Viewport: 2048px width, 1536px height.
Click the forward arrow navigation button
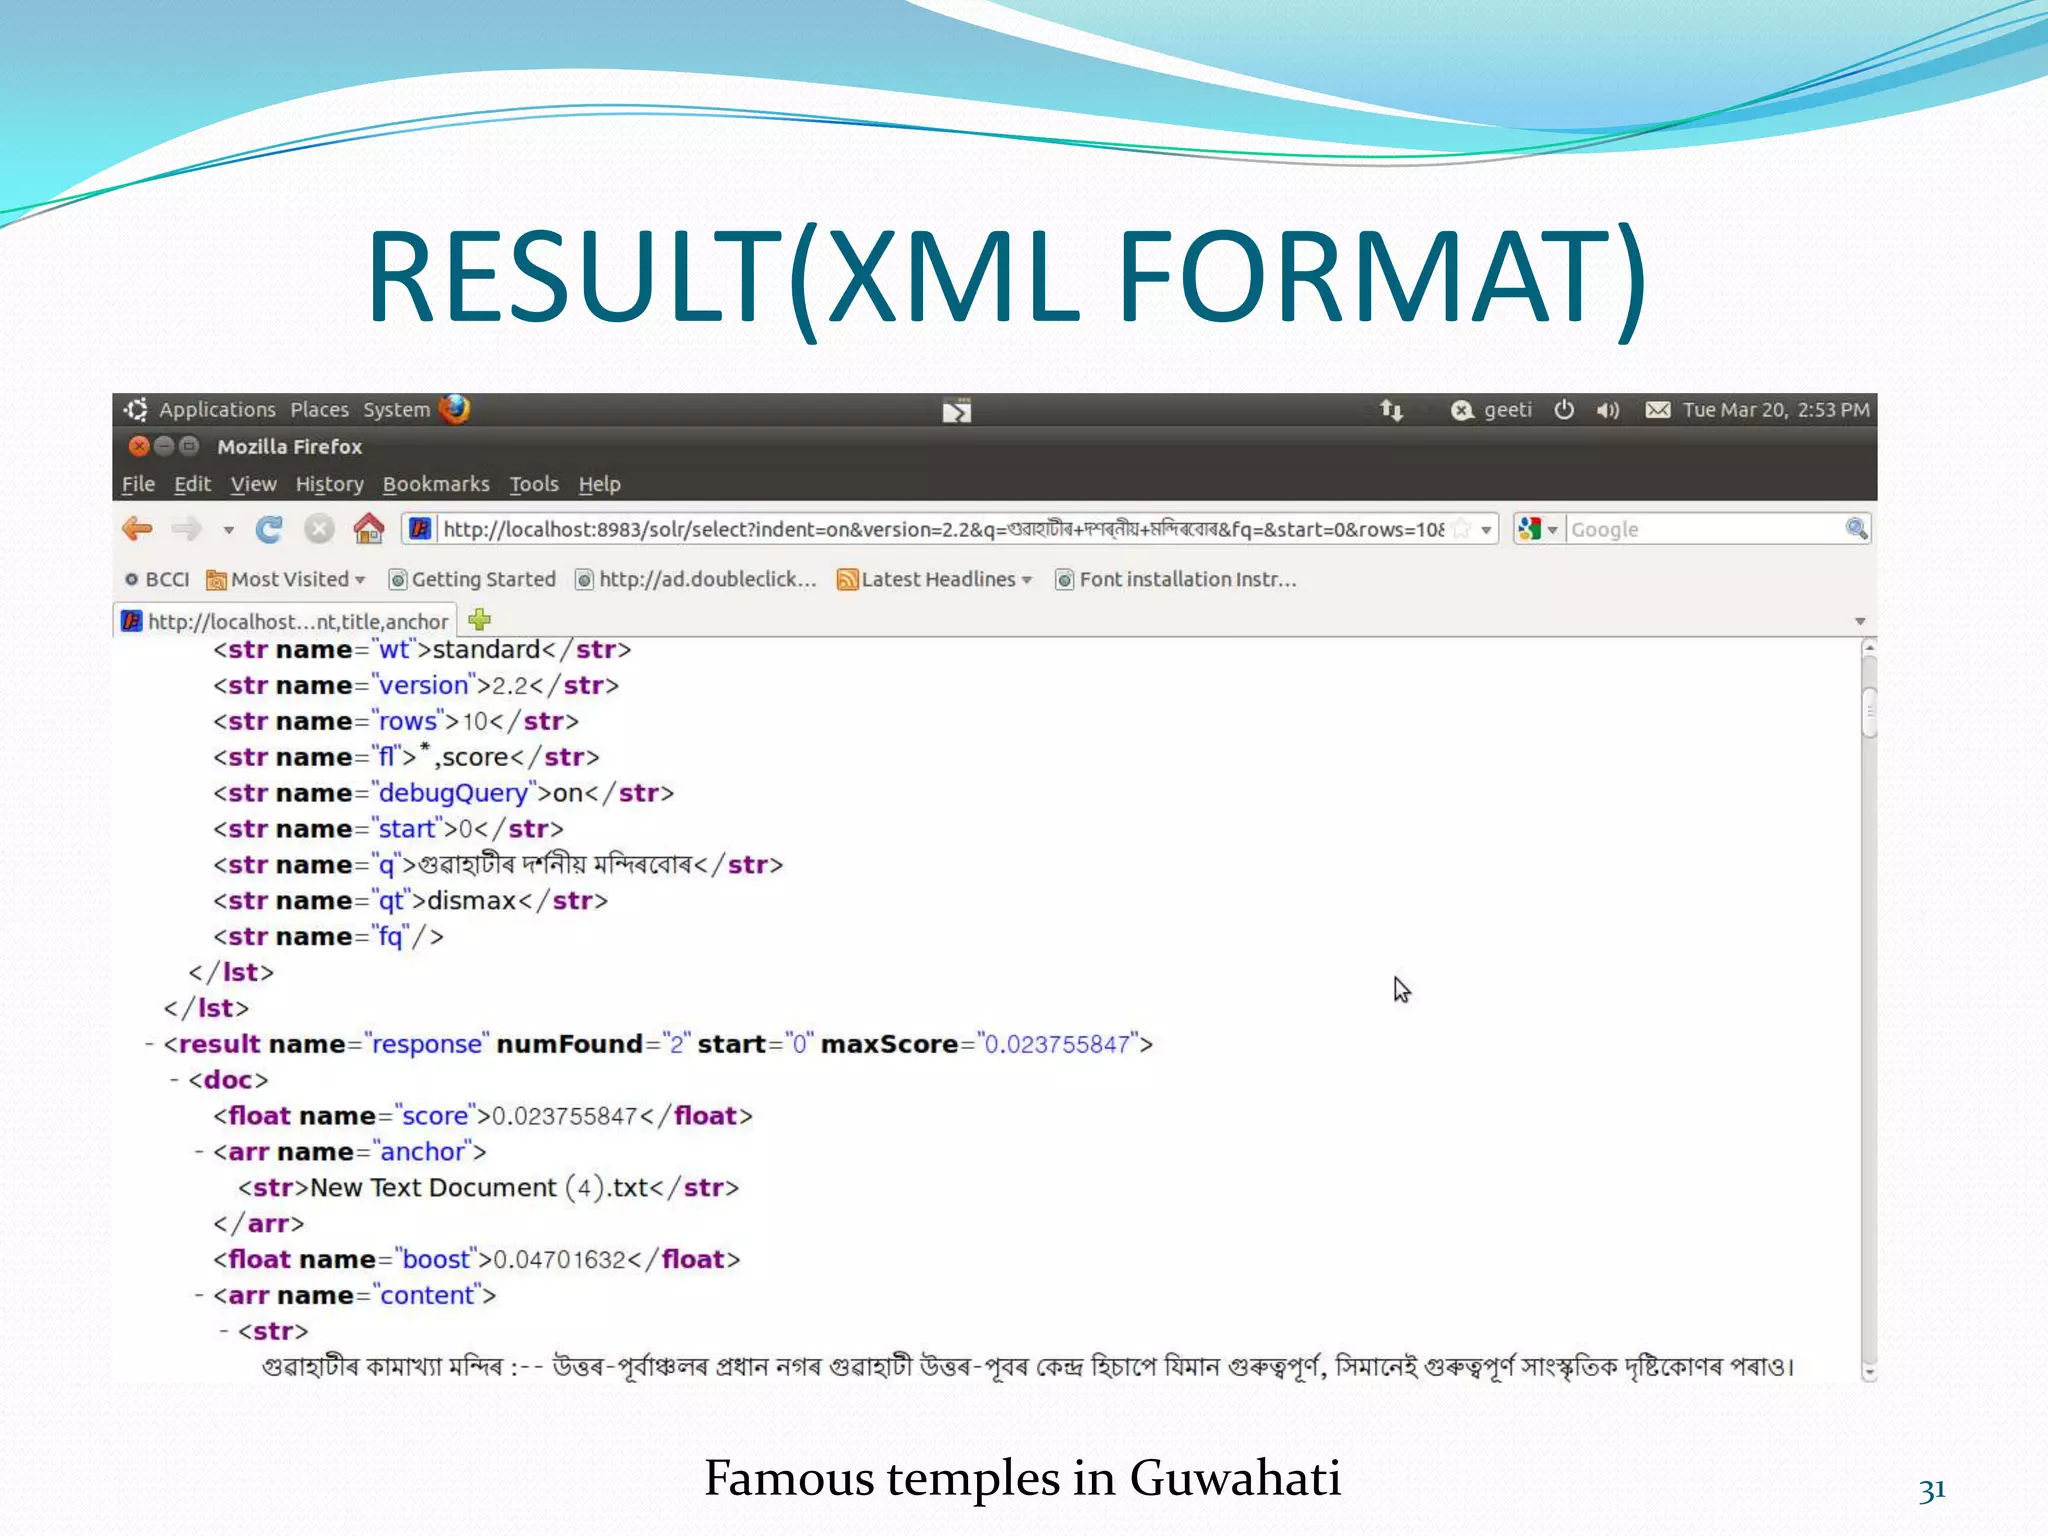click(186, 528)
